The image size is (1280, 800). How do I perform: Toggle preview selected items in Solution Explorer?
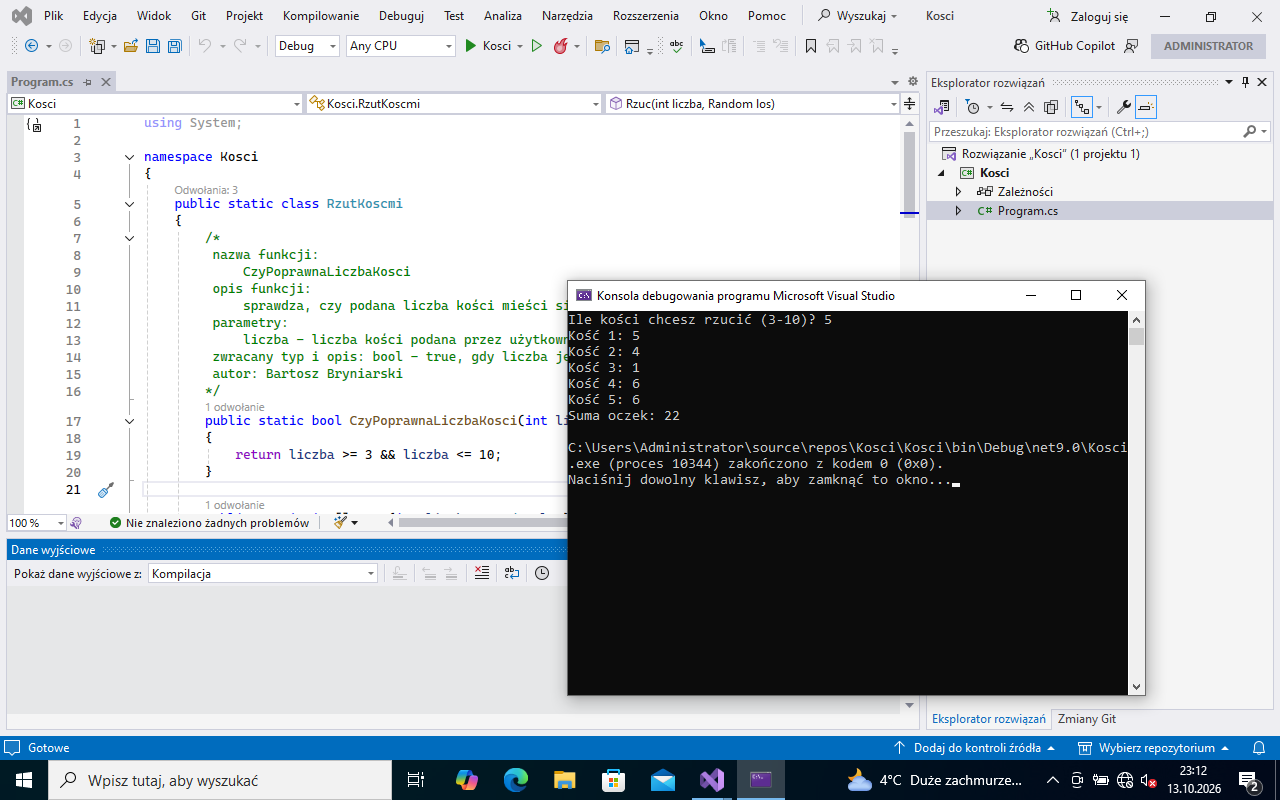pyautogui.click(x=1146, y=107)
